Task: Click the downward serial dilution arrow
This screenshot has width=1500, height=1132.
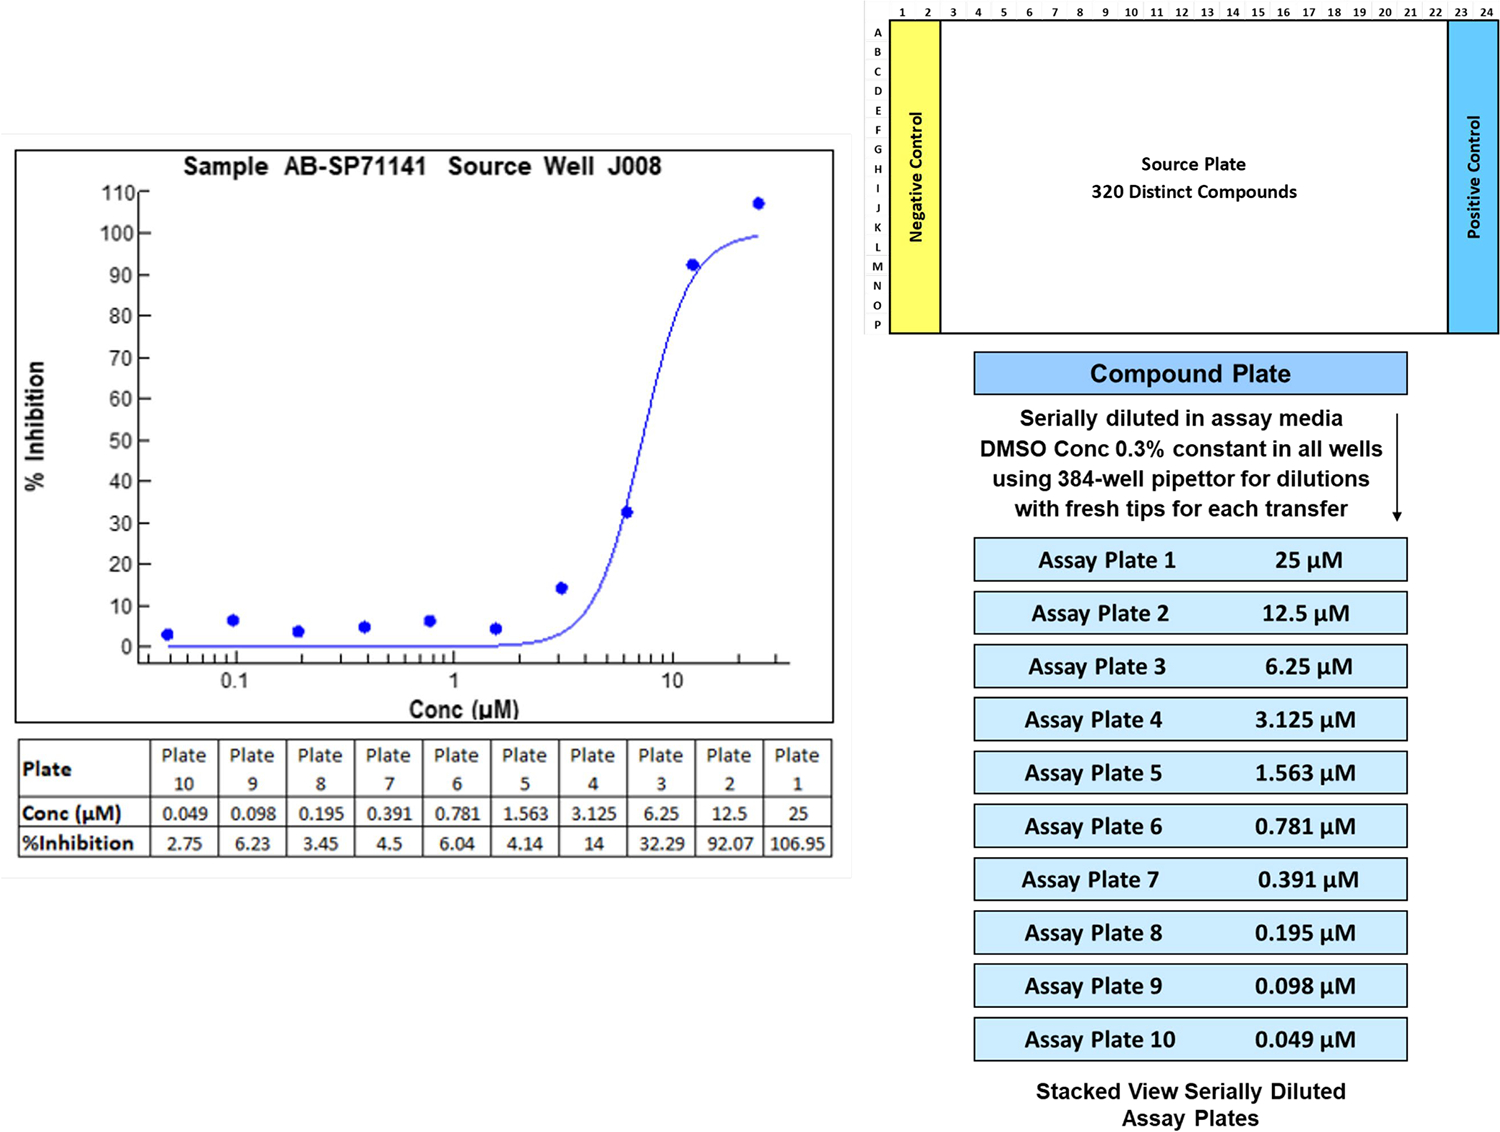Action: (1397, 467)
